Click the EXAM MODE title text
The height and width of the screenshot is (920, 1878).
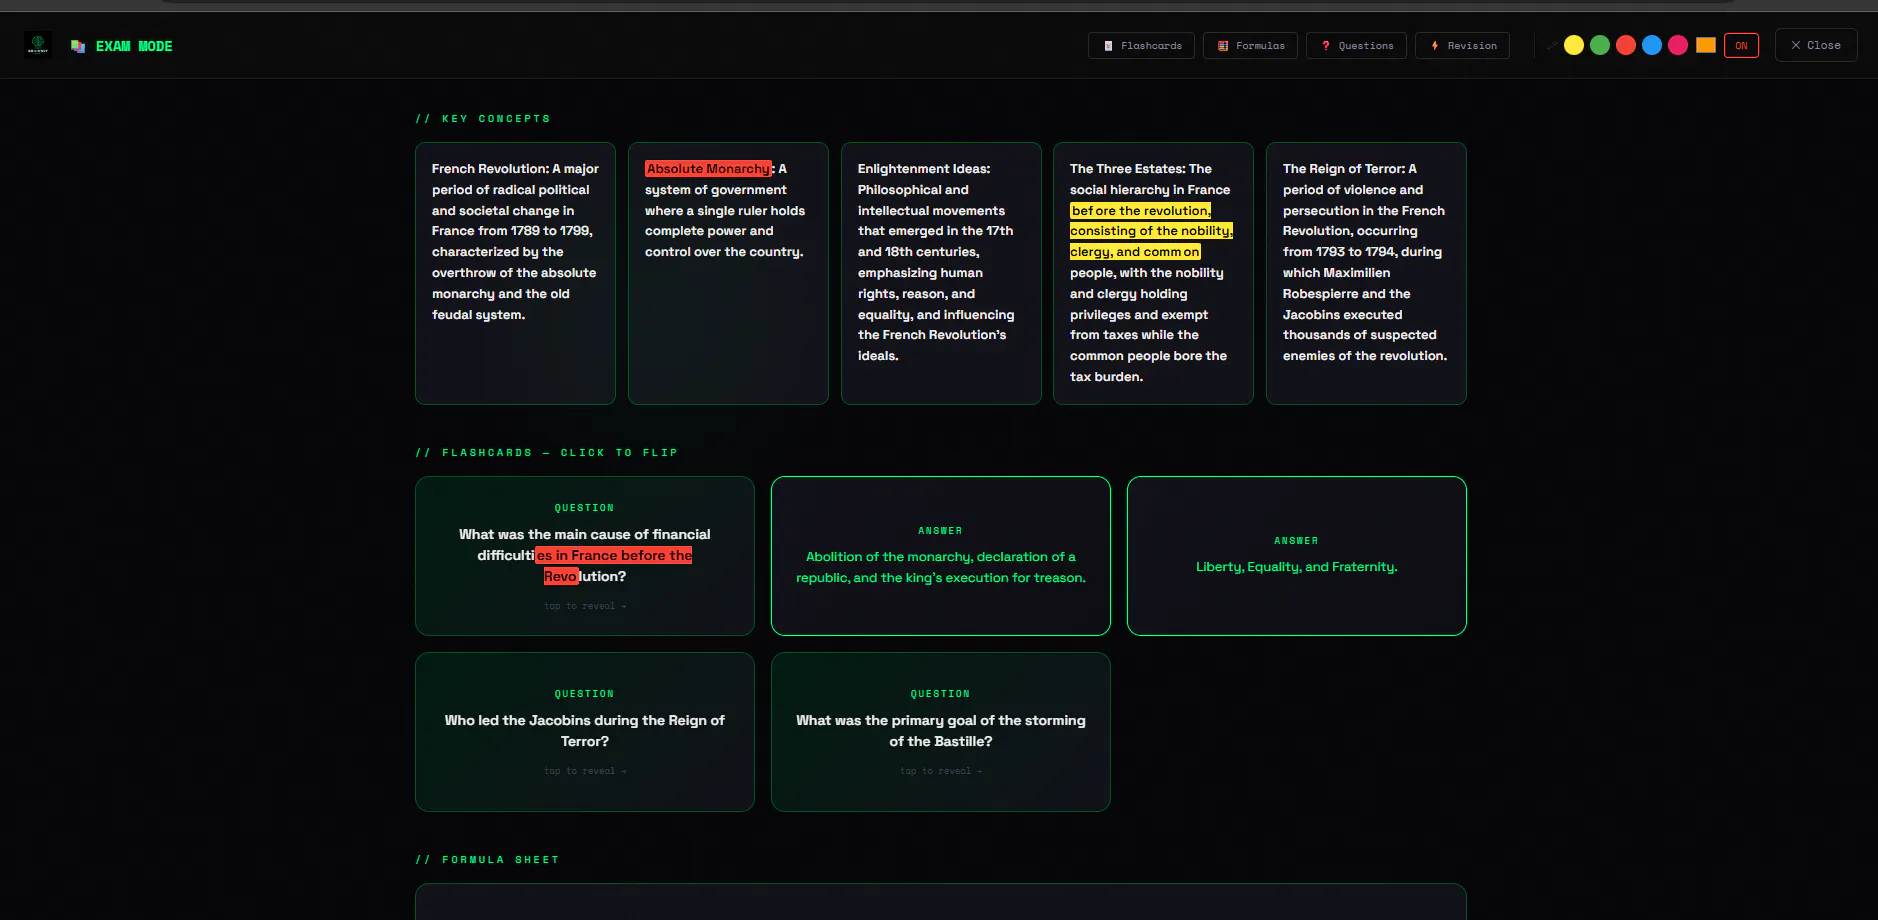coord(134,46)
